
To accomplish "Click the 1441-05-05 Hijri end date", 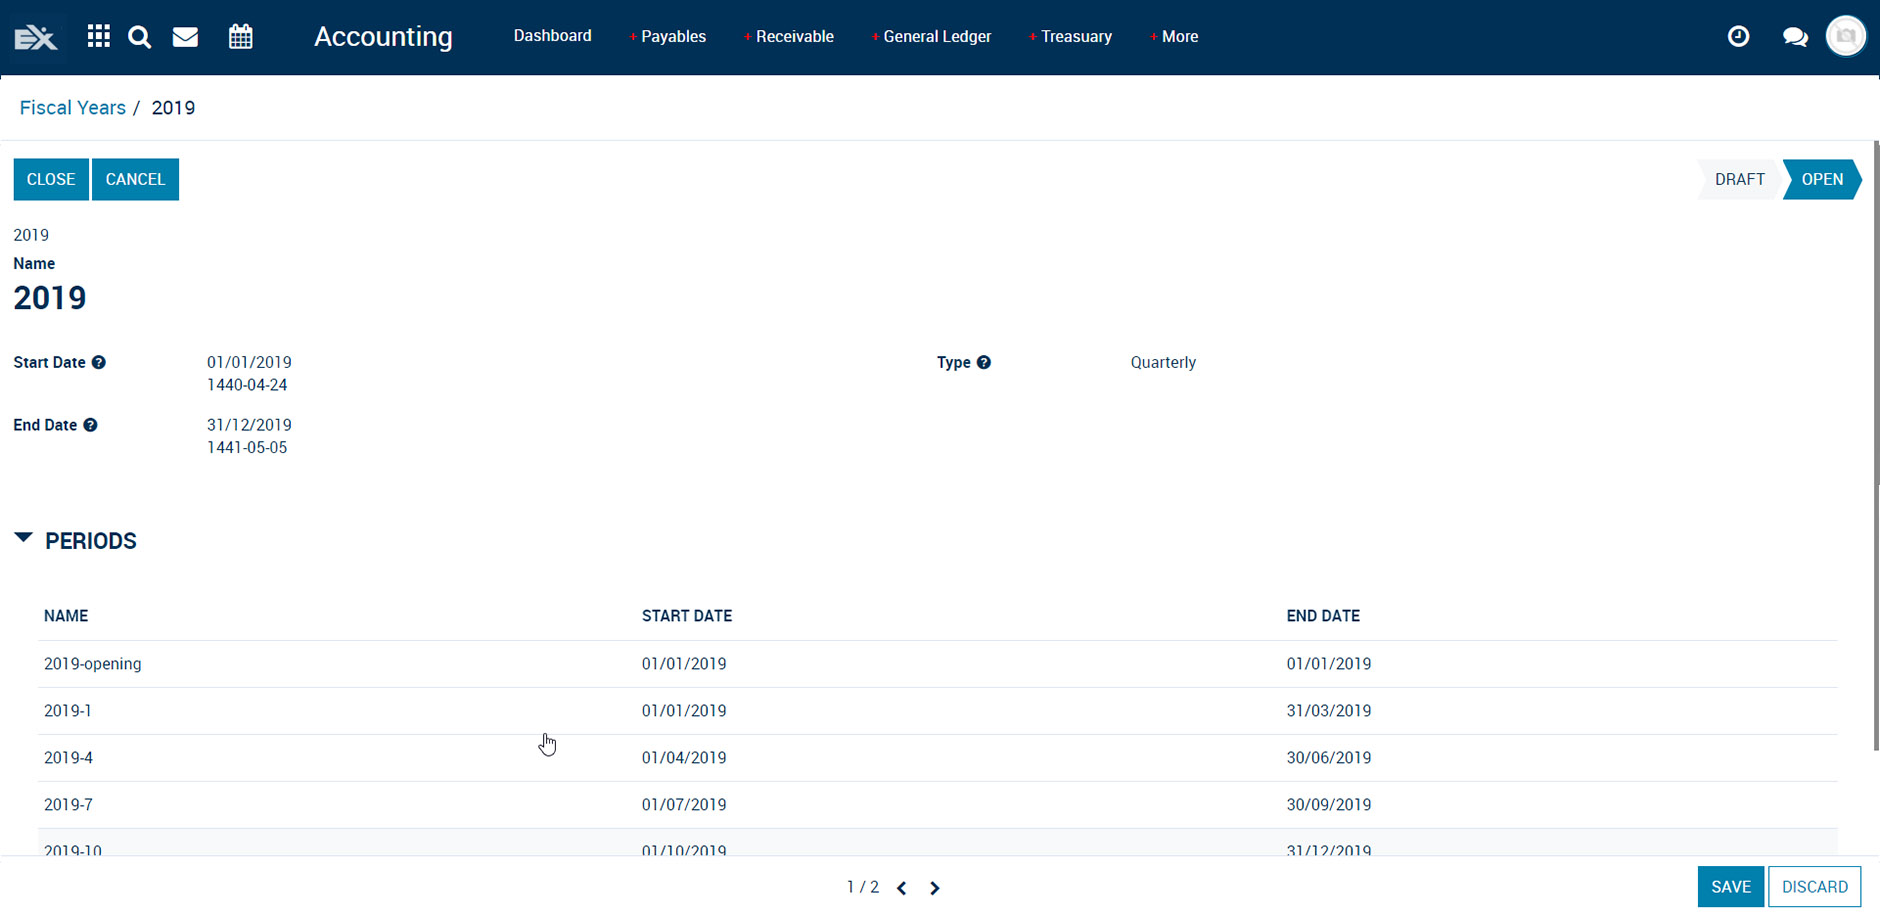I will pos(247,448).
